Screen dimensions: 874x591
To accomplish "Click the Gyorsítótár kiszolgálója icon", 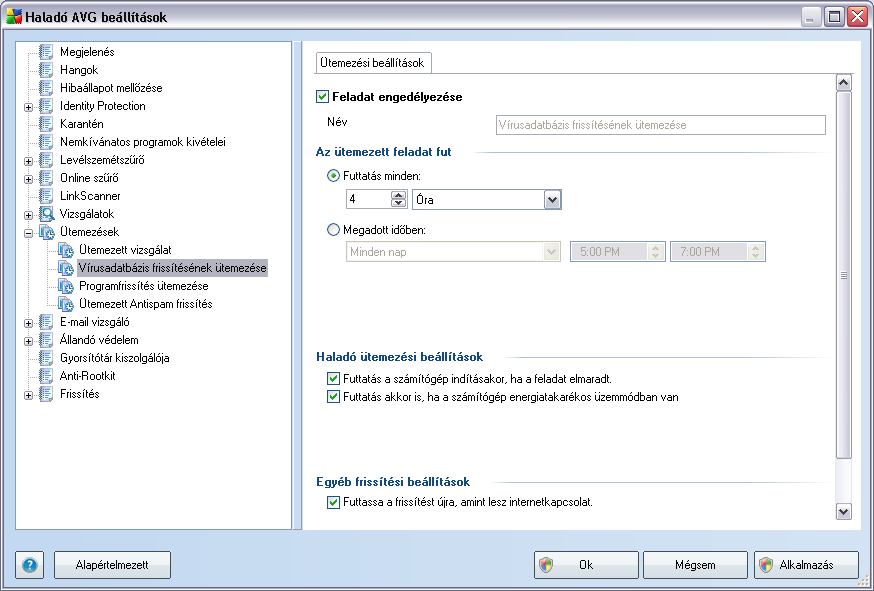I will (46, 358).
